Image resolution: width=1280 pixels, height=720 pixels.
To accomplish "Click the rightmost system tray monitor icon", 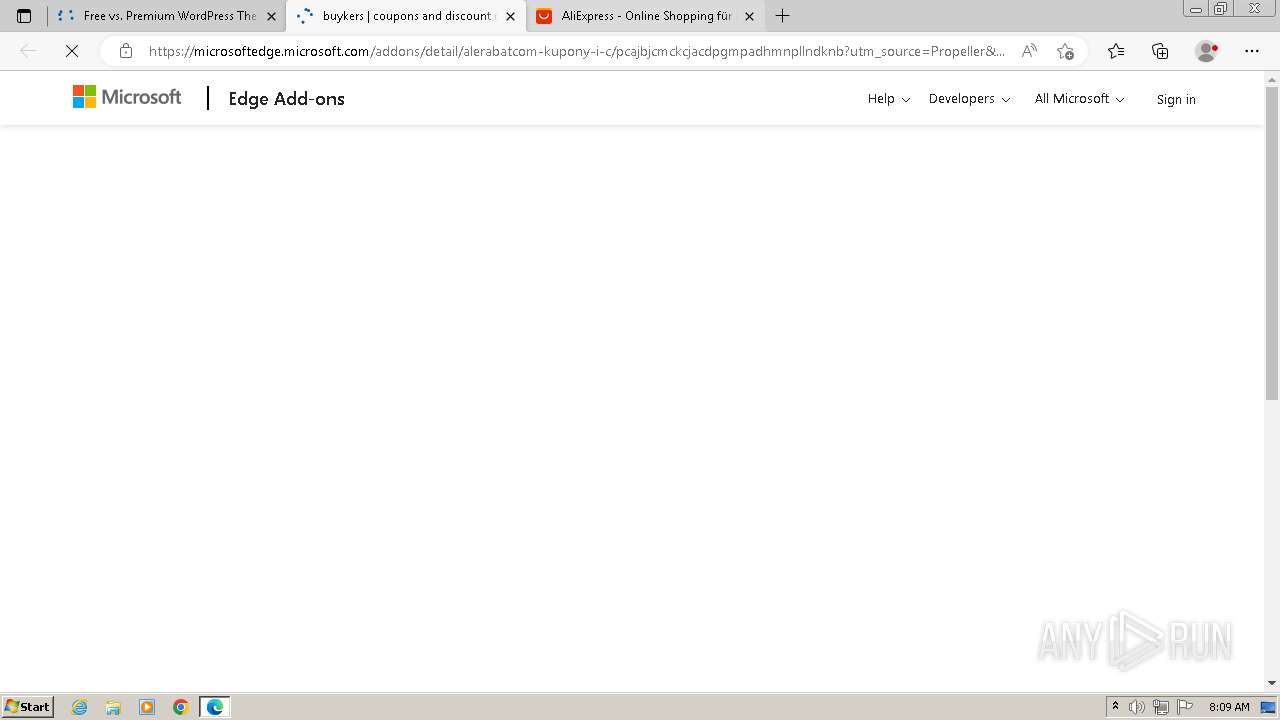I will point(1268,707).
